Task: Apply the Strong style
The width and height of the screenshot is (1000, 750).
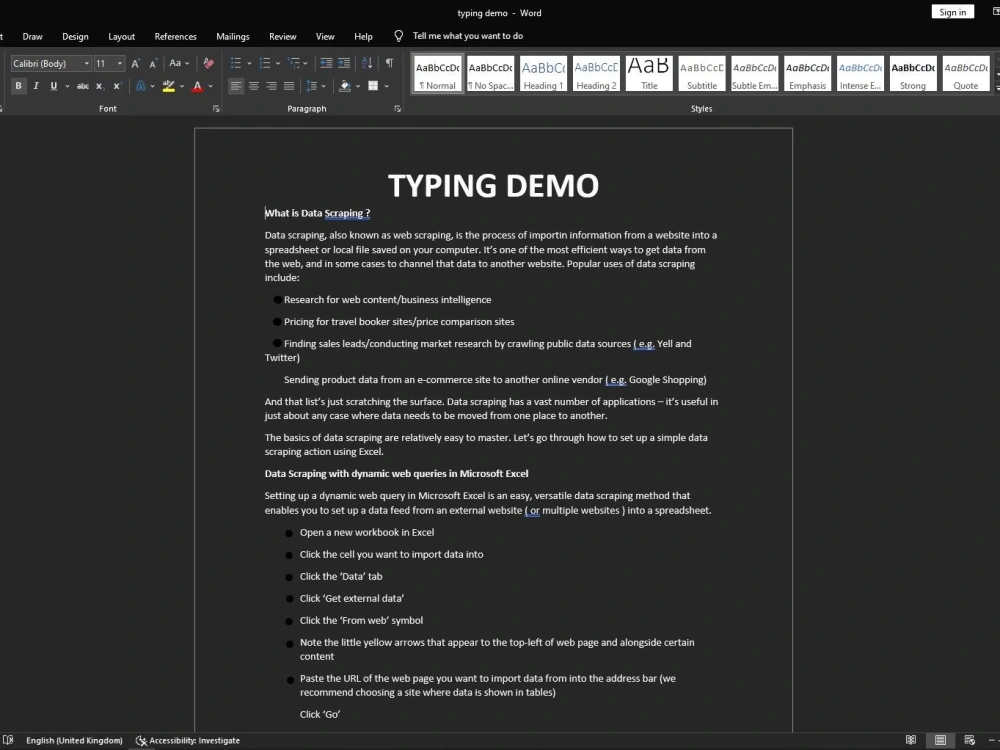Action: (913, 74)
